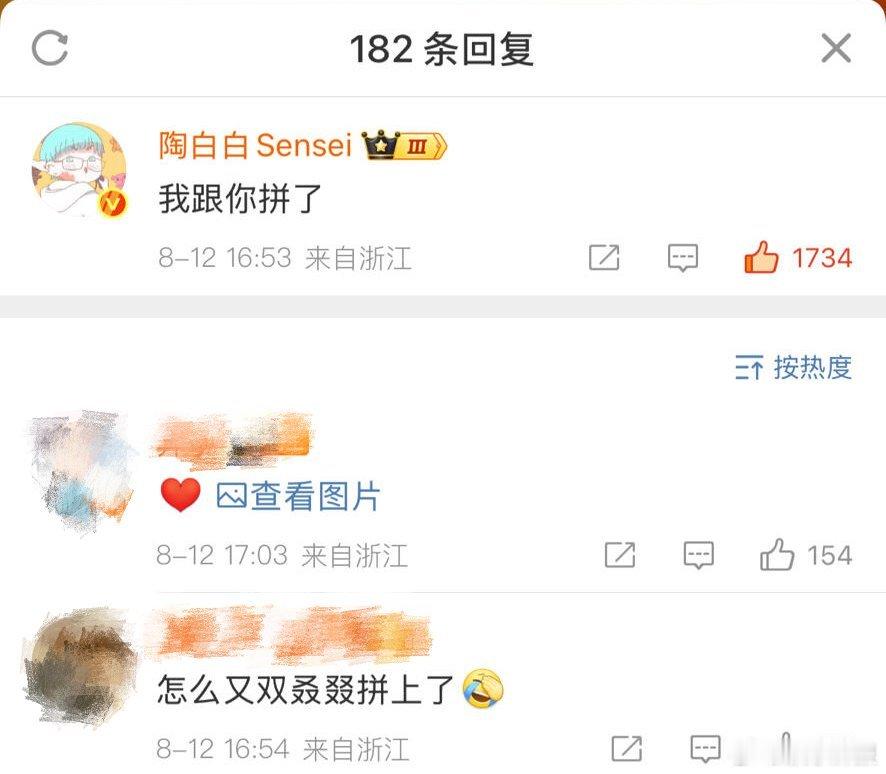Tap the 我跟你拼了 comment text
The height and width of the screenshot is (774, 886).
point(240,199)
